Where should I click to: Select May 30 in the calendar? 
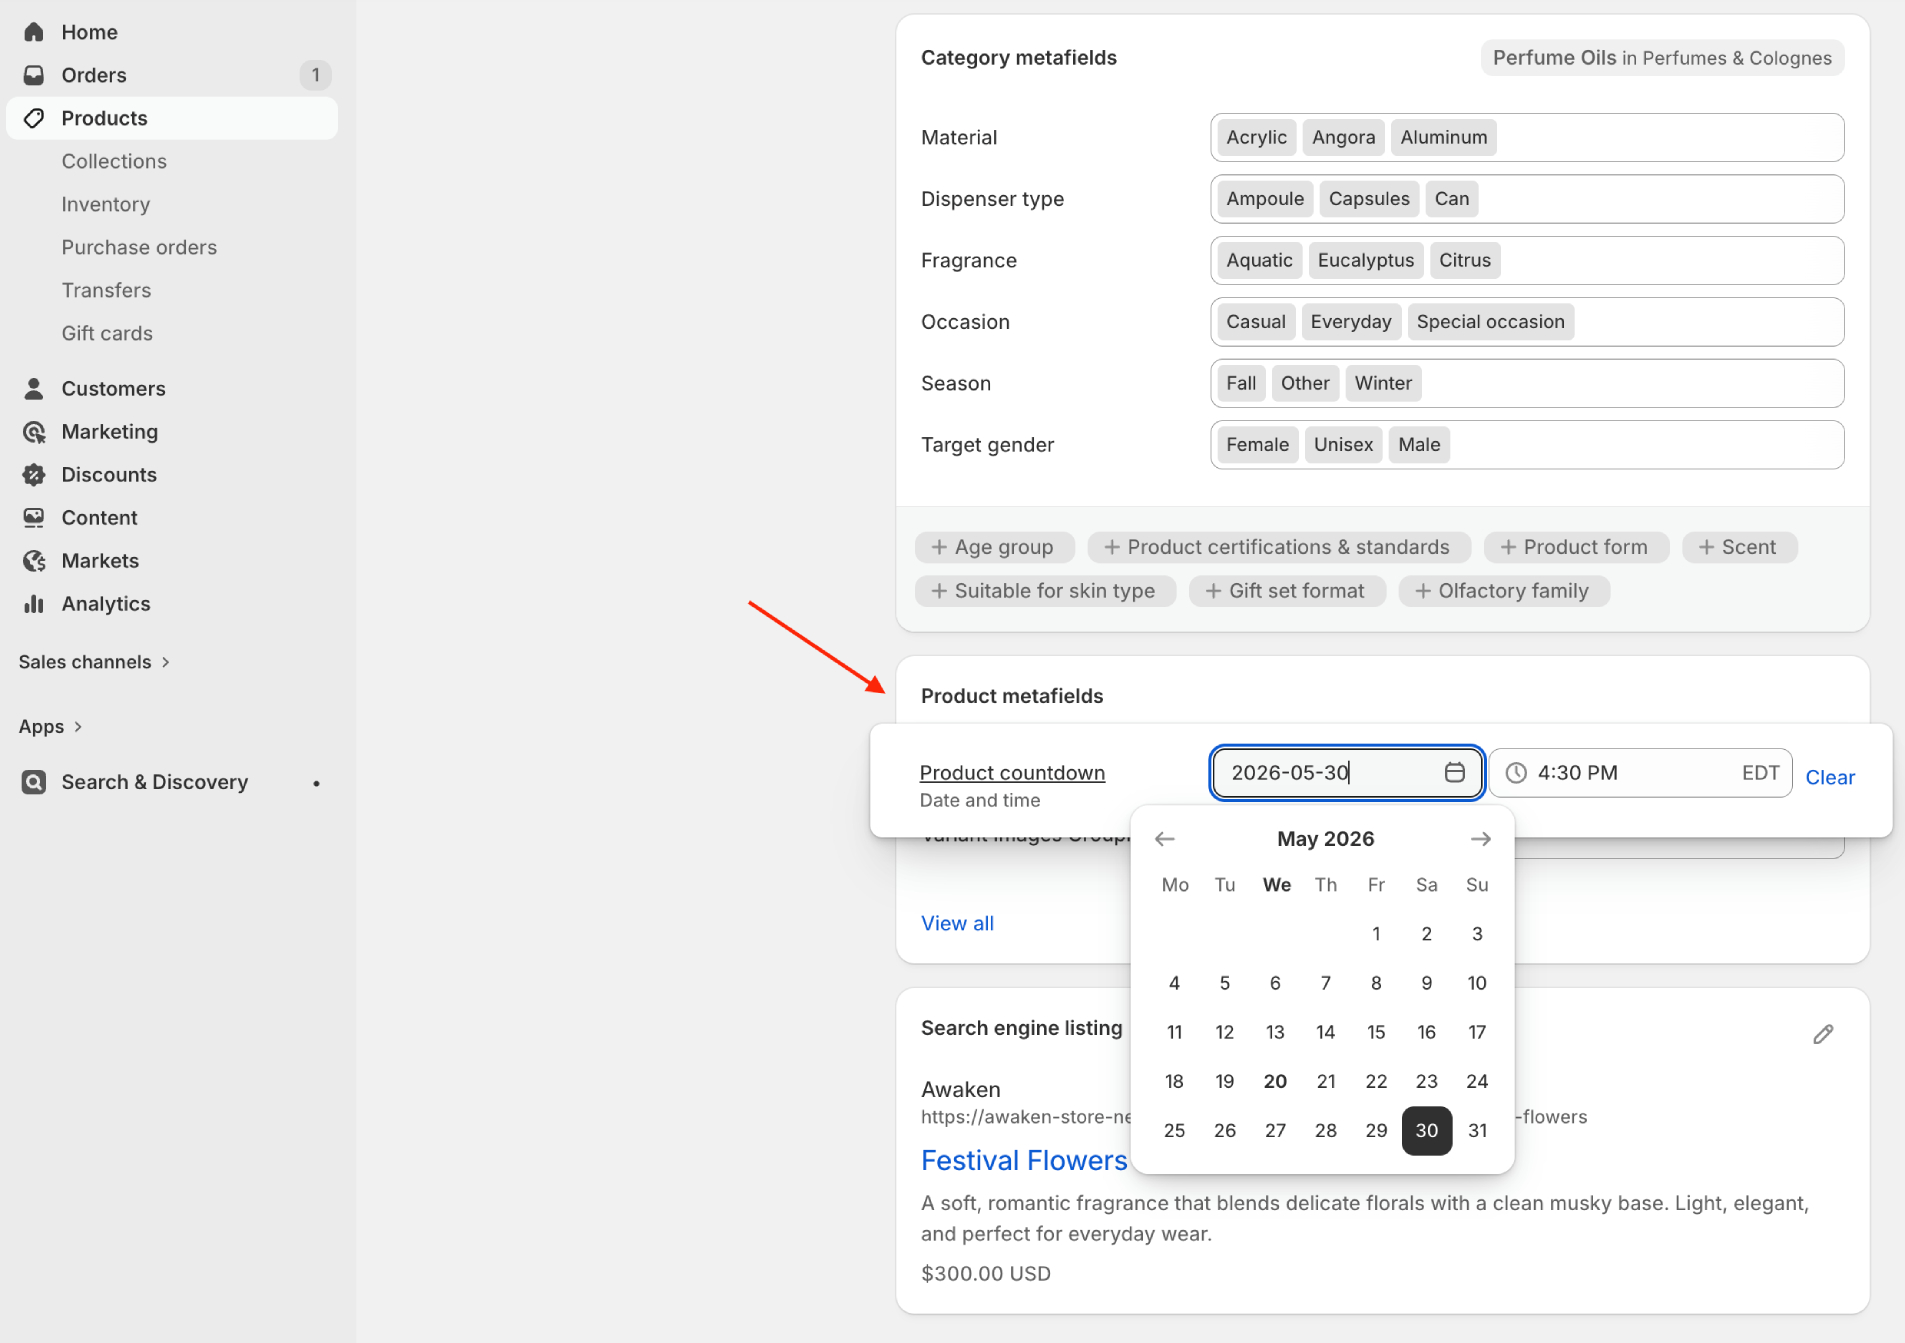point(1426,1130)
